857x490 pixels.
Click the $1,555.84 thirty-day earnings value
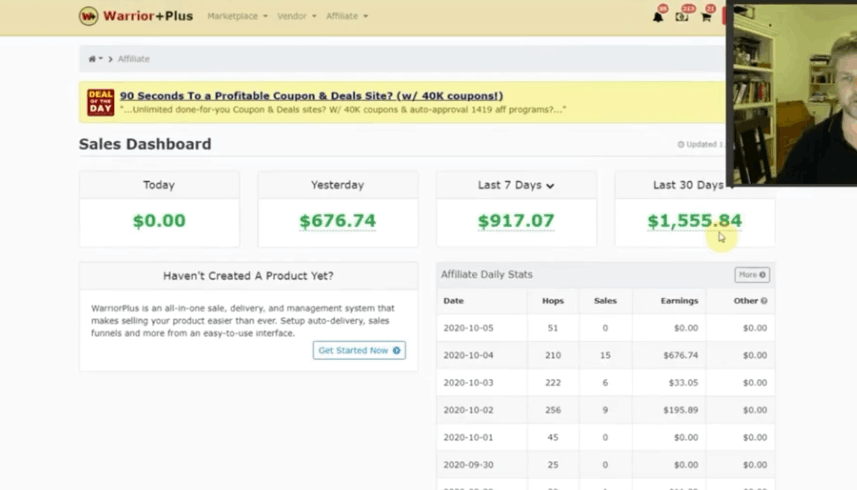pyautogui.click(x=694, y=221)
